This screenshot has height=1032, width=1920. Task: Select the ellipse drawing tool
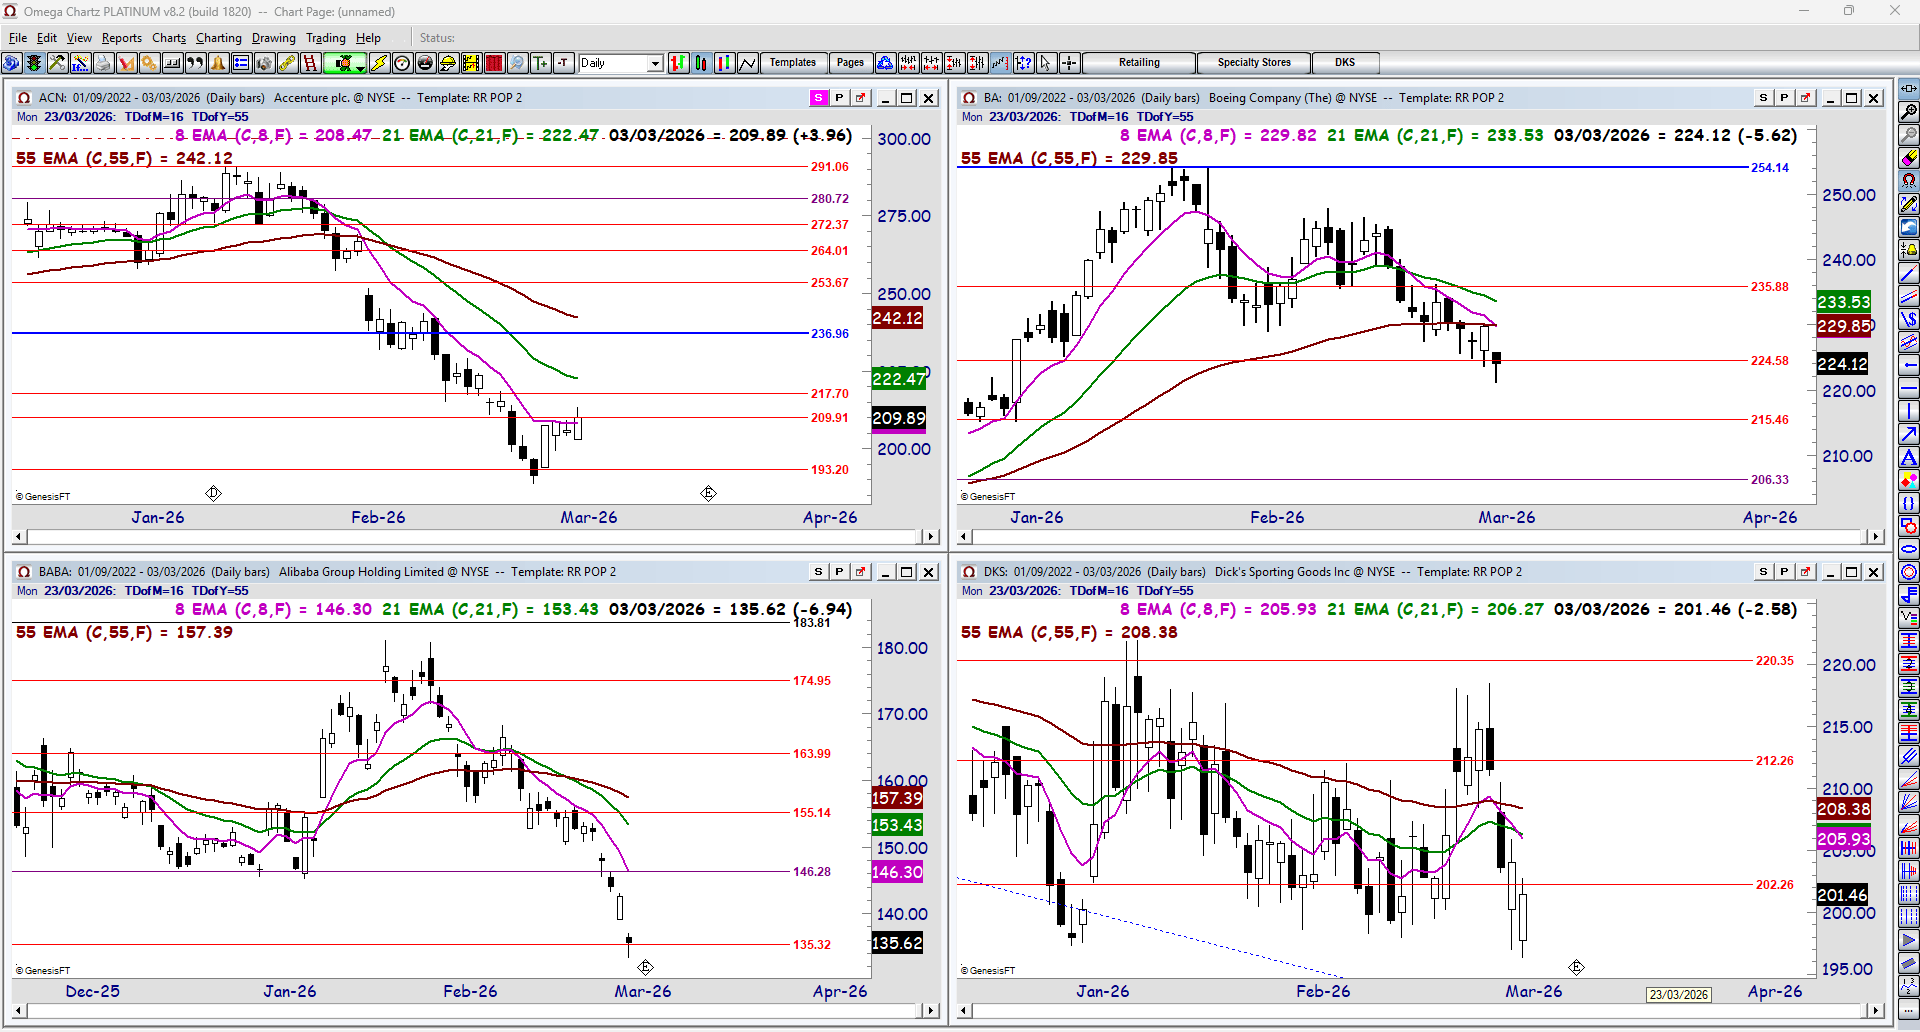click(x=1909, y=549)
